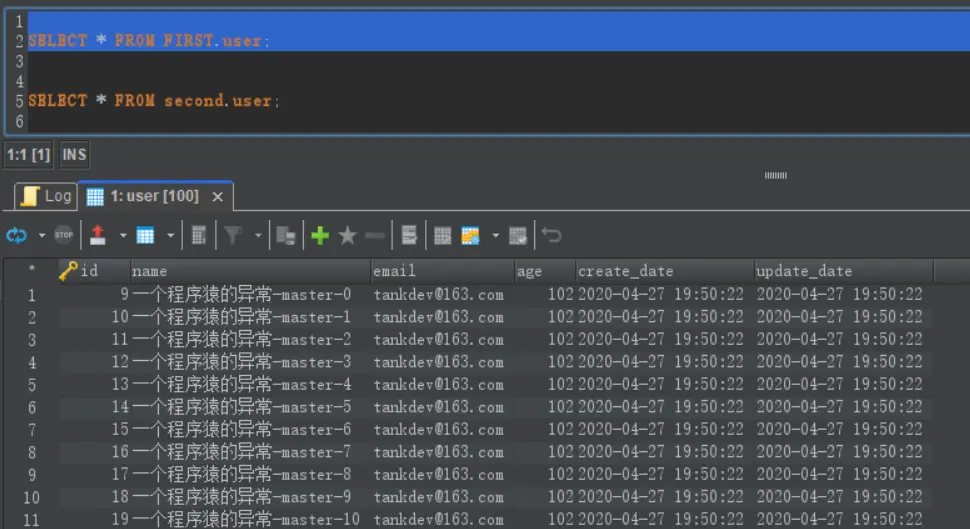Expand the export options dropdown arrow
The image size is (970, 529).
click(x=122, y=236)
